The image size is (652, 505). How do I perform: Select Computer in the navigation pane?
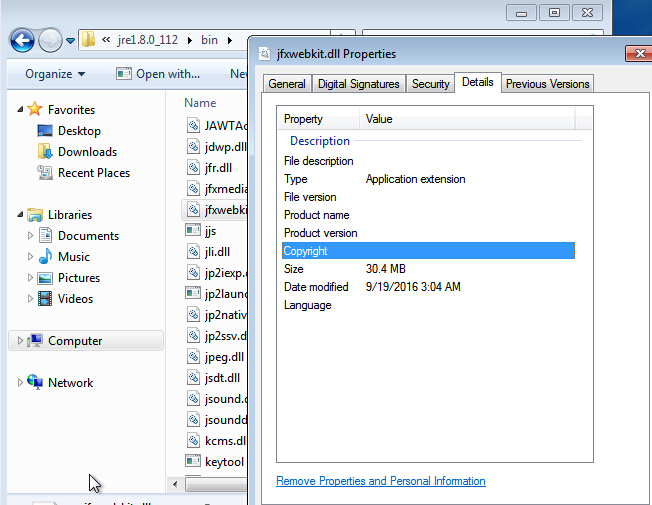[x=75, y=341]
